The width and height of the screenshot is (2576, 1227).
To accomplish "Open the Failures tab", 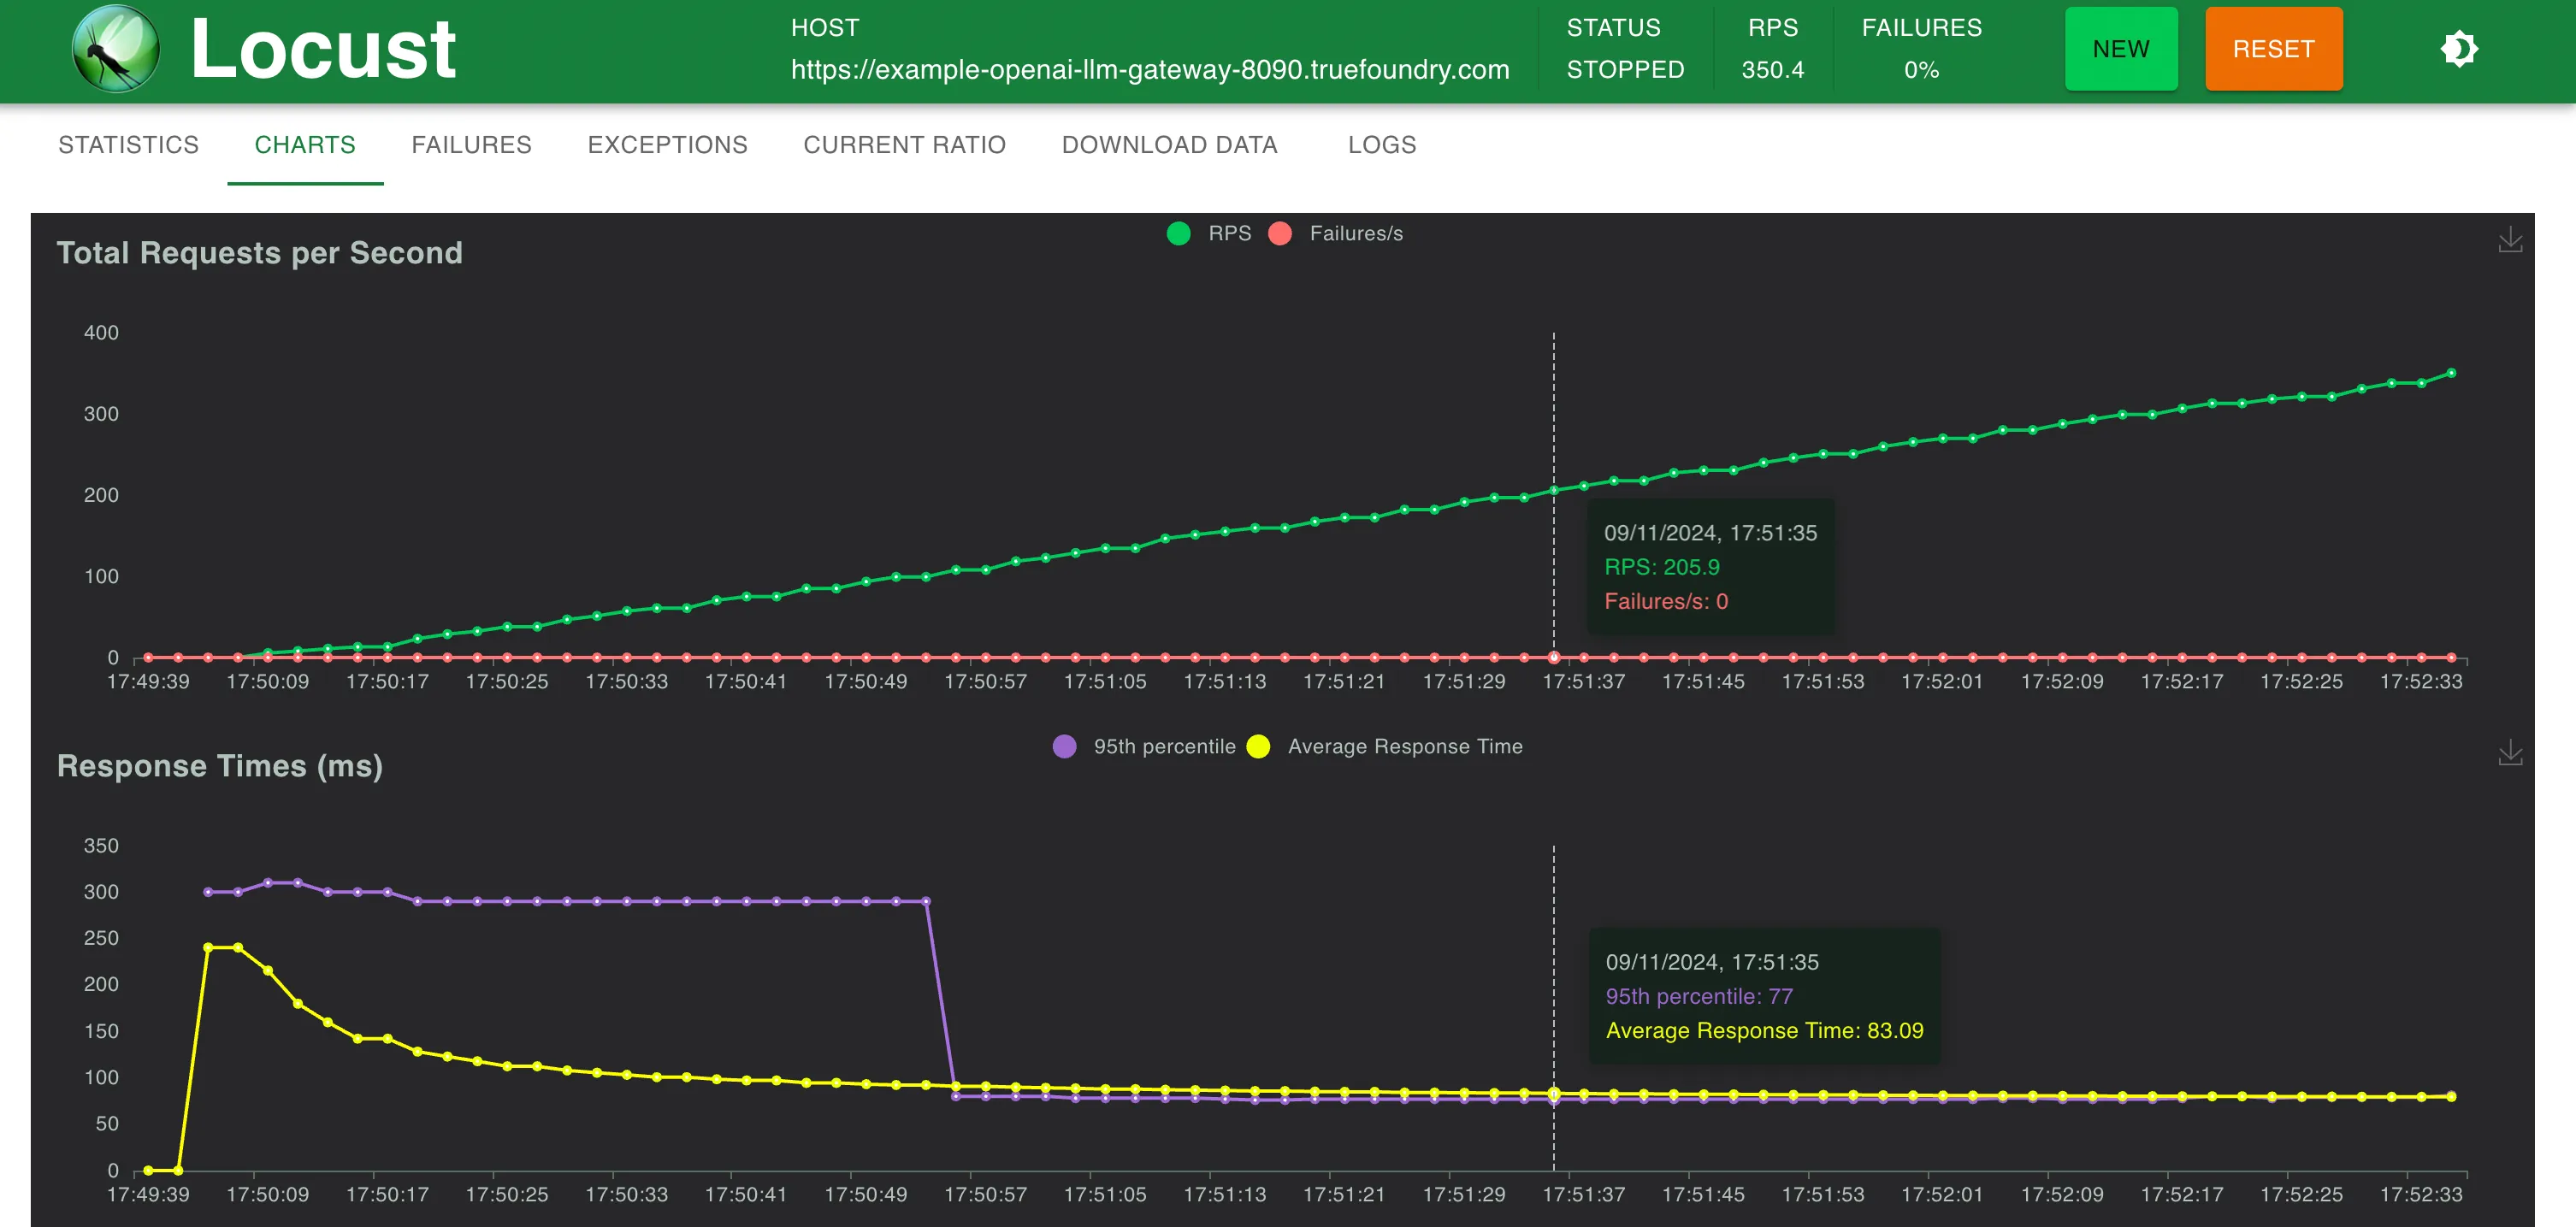I will [471, 145].
